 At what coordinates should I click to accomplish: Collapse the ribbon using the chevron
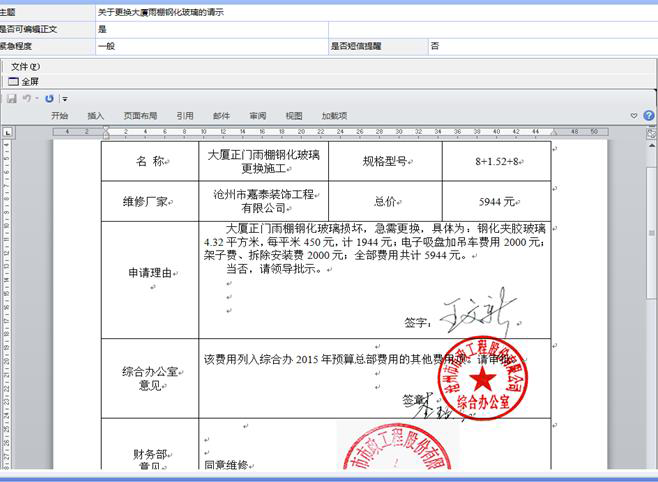(x=635, y=116)
